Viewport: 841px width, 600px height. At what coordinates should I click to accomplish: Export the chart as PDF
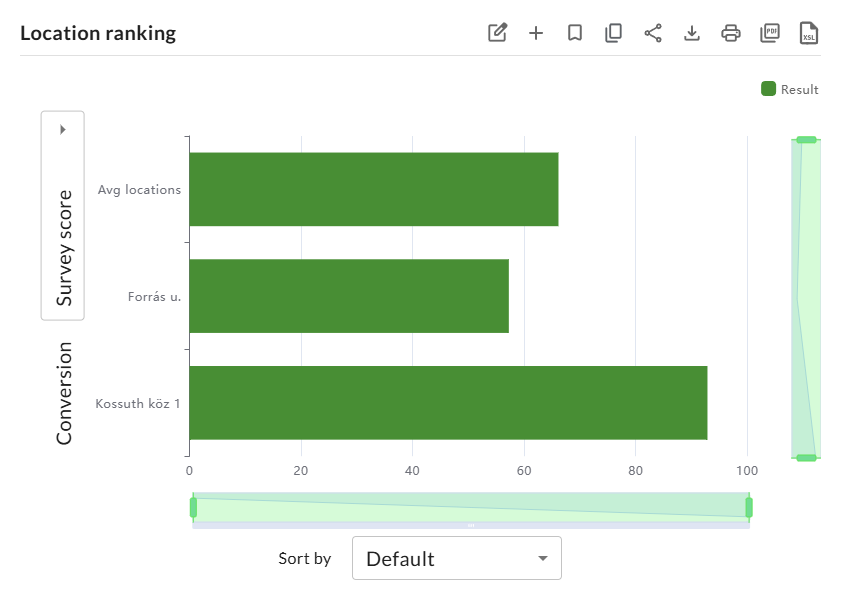770,33
